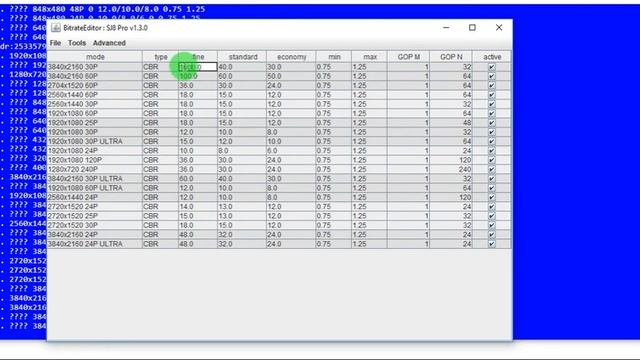Click CBR type cell for 3840x2160 24P
Viewport: 640px width, 360px height.
click(160, 235)
